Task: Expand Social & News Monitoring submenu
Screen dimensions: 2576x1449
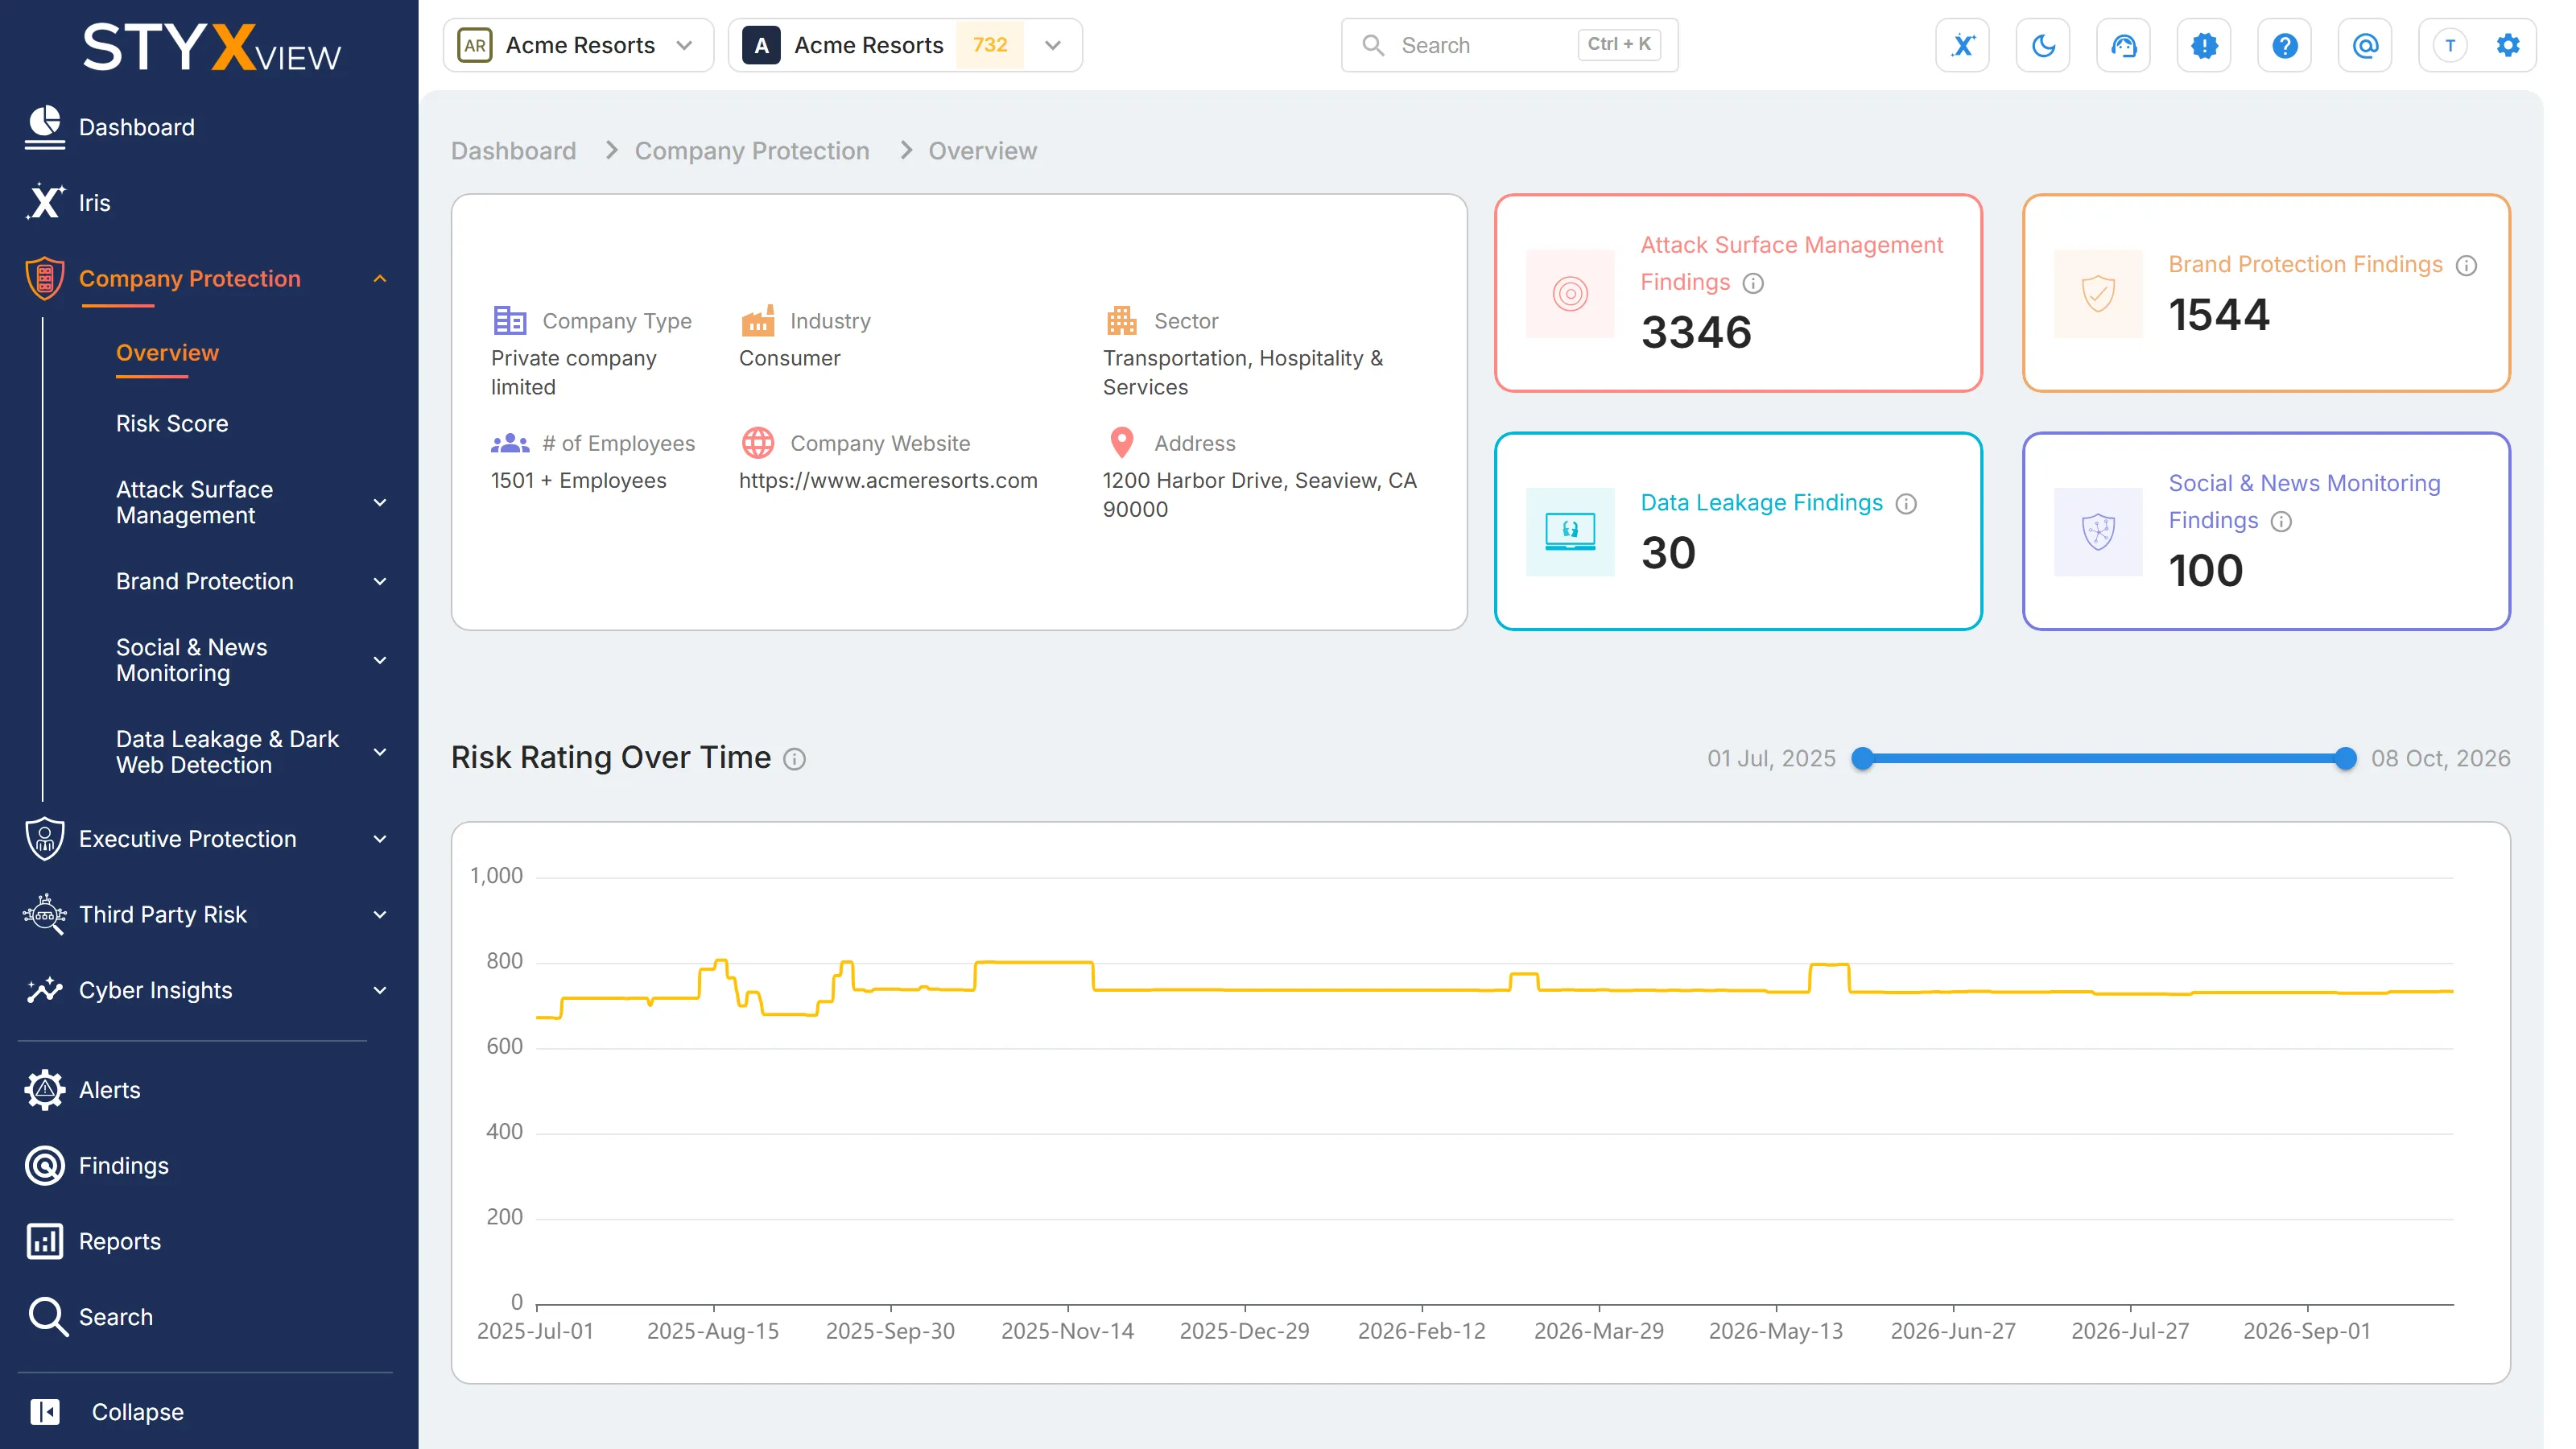Action: (380, 660)
